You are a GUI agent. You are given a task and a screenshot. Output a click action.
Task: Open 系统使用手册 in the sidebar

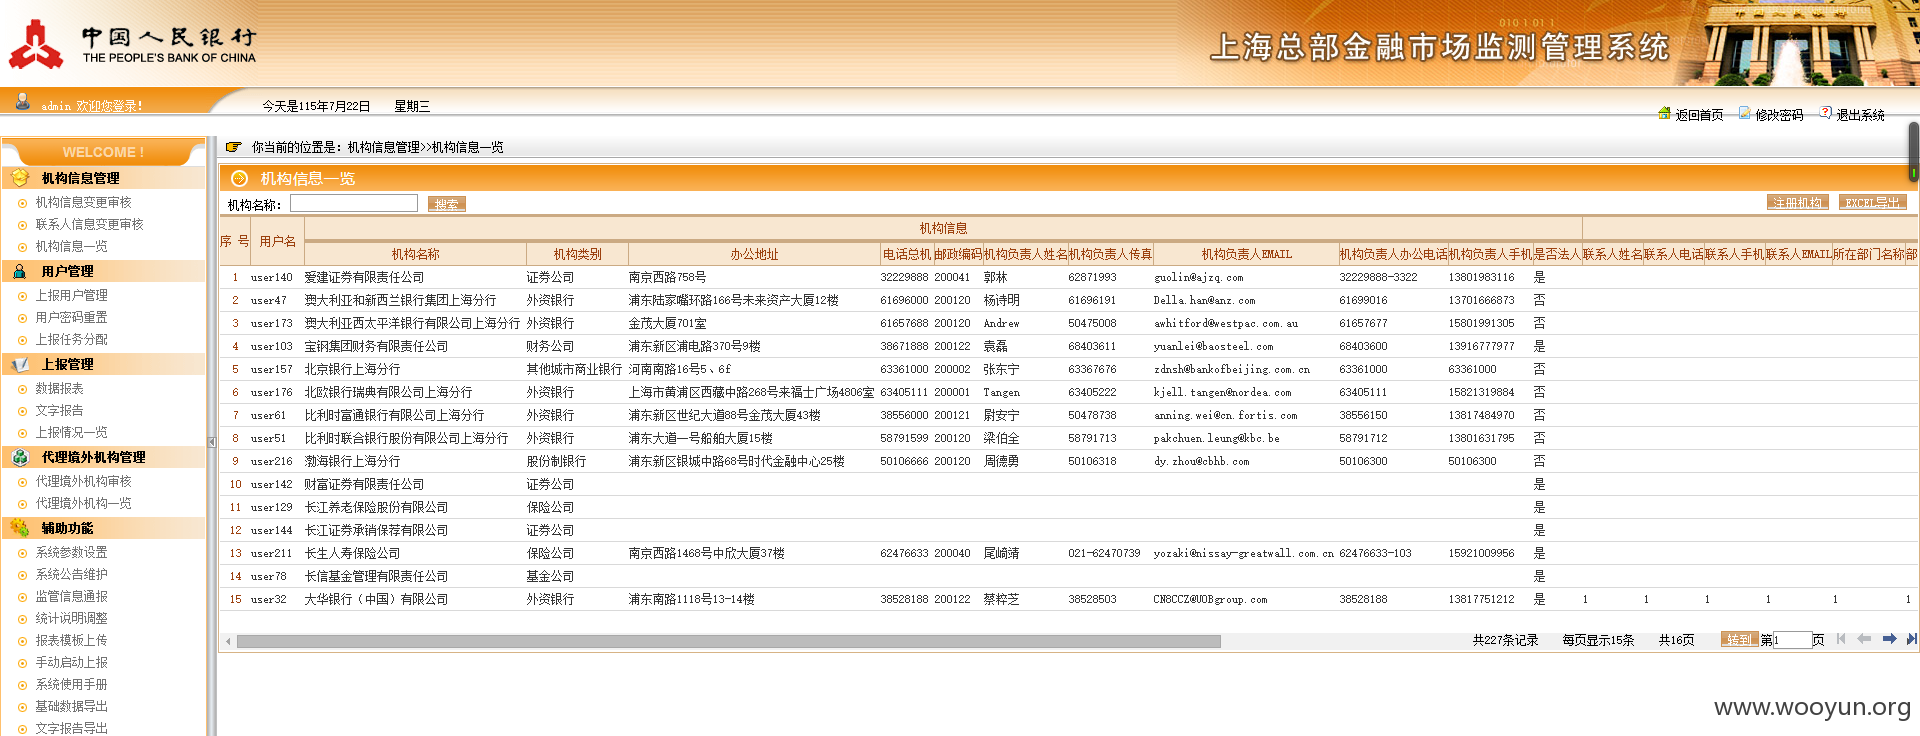[x=72, y=684]
